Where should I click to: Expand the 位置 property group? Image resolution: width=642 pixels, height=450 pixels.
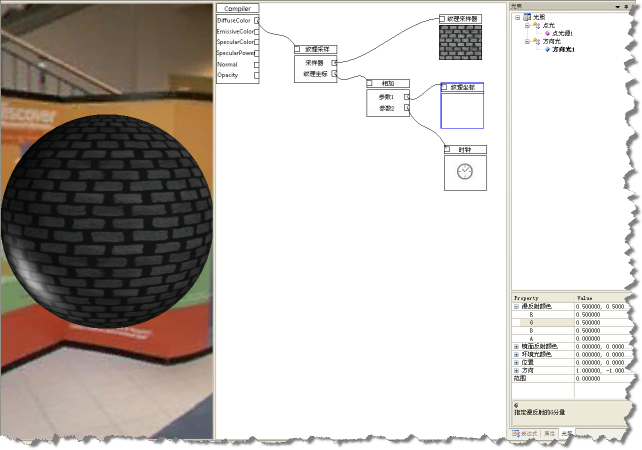[x=516, y=362]
